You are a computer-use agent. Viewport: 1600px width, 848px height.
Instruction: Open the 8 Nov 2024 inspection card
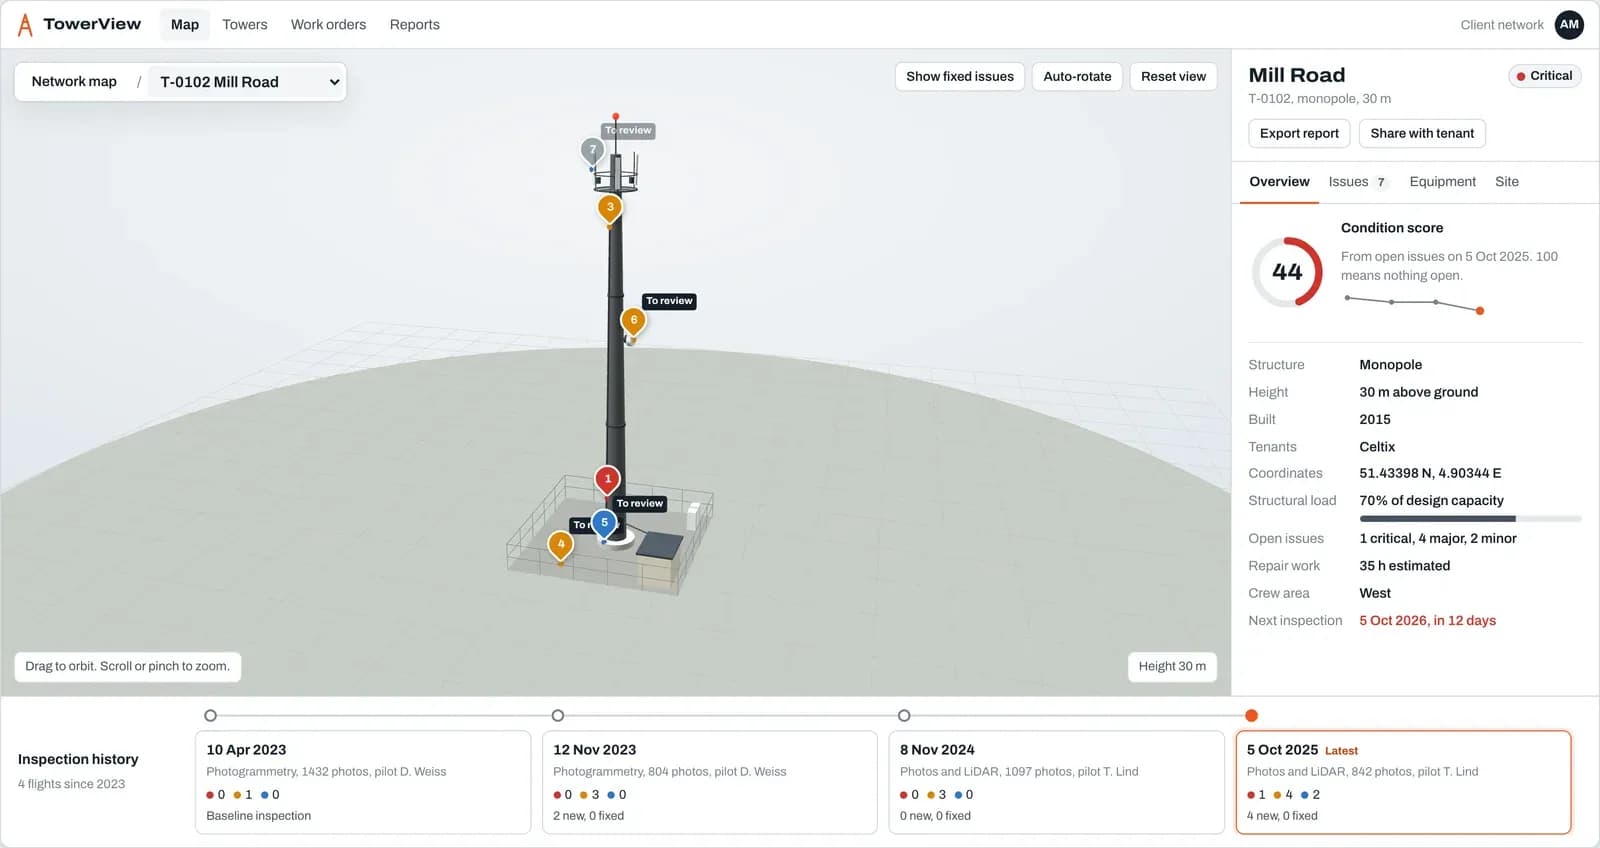1056,782
